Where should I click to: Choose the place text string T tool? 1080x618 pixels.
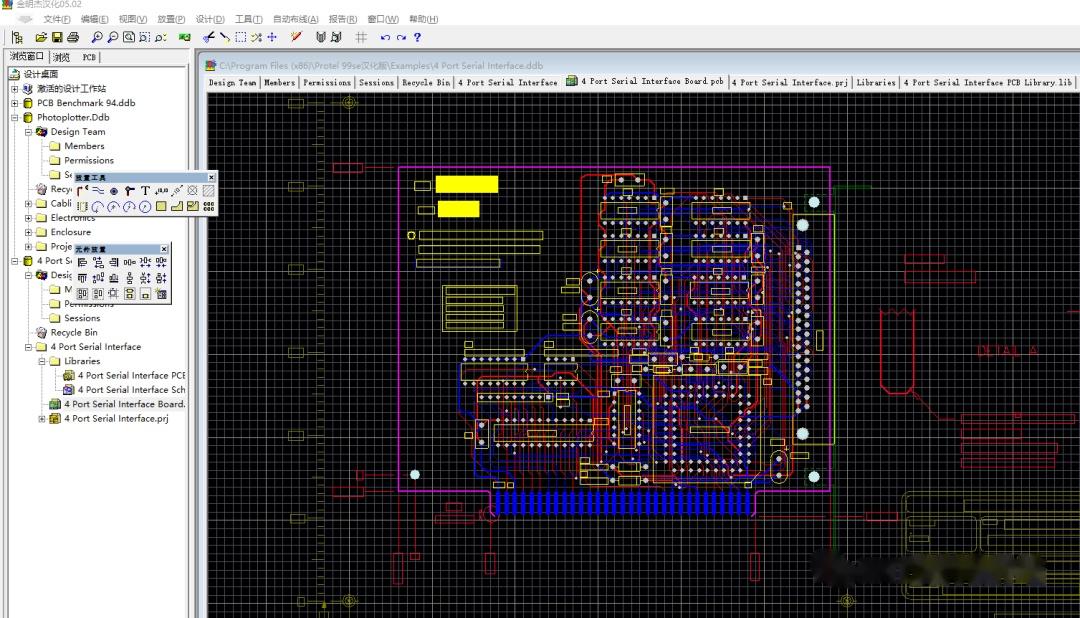click(145, 190)
